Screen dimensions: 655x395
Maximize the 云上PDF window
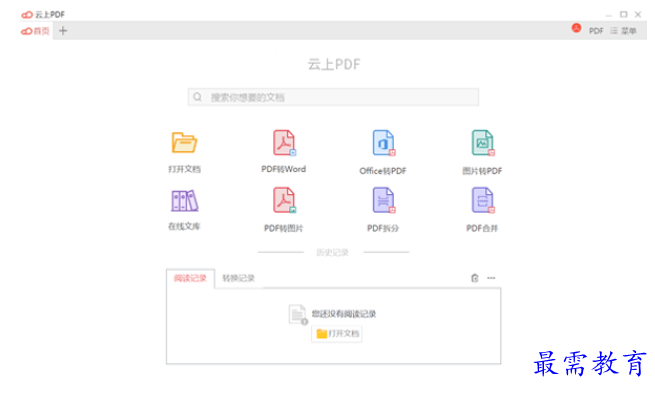tap(624, 15)
